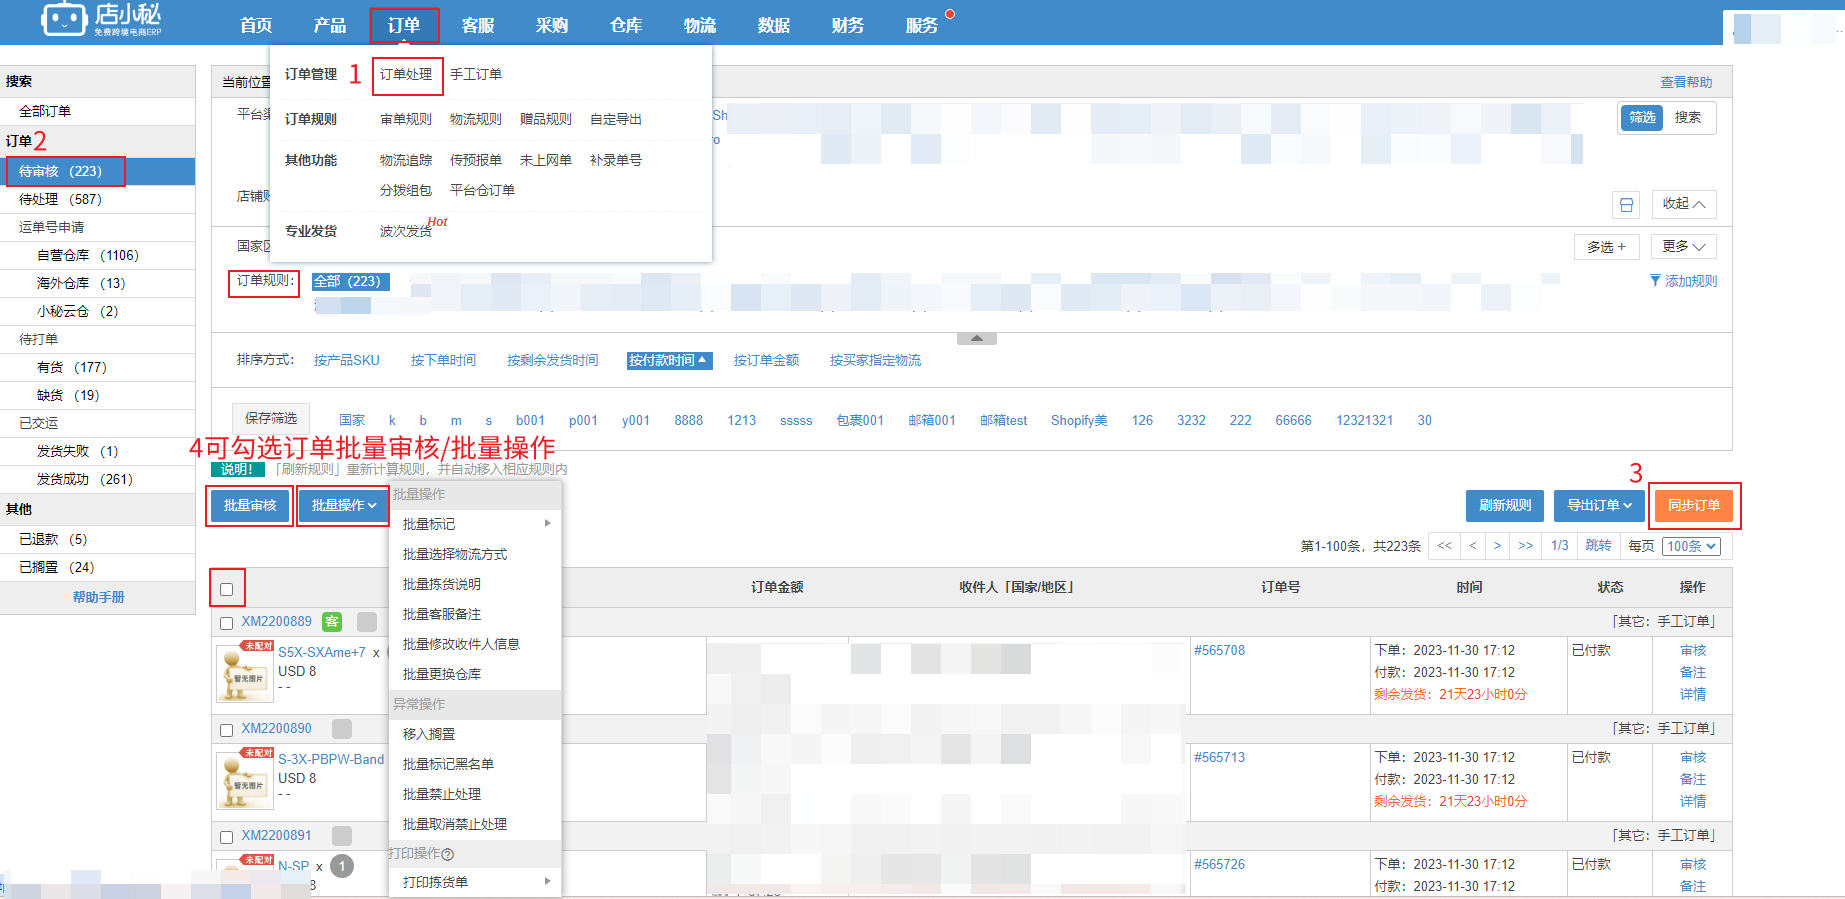
Task: Jump to last page with >> button
Action: (x=1525, y=546)
